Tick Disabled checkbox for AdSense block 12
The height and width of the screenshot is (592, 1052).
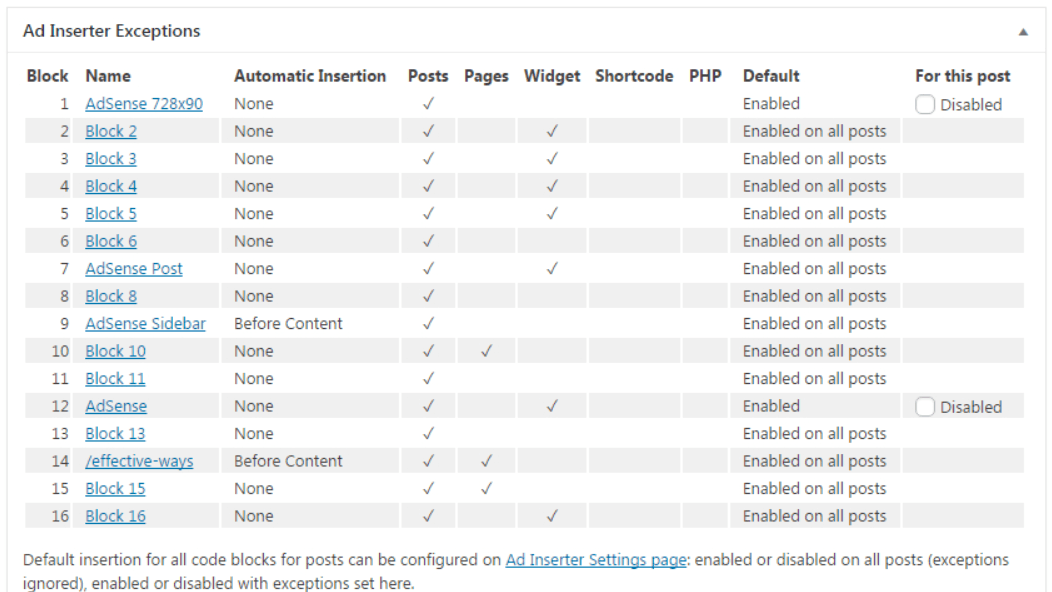coord(925,407)
